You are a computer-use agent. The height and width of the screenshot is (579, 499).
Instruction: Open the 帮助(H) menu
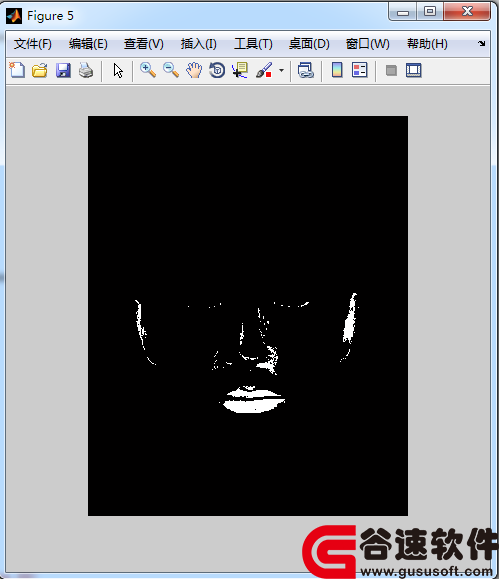[427, 44]
